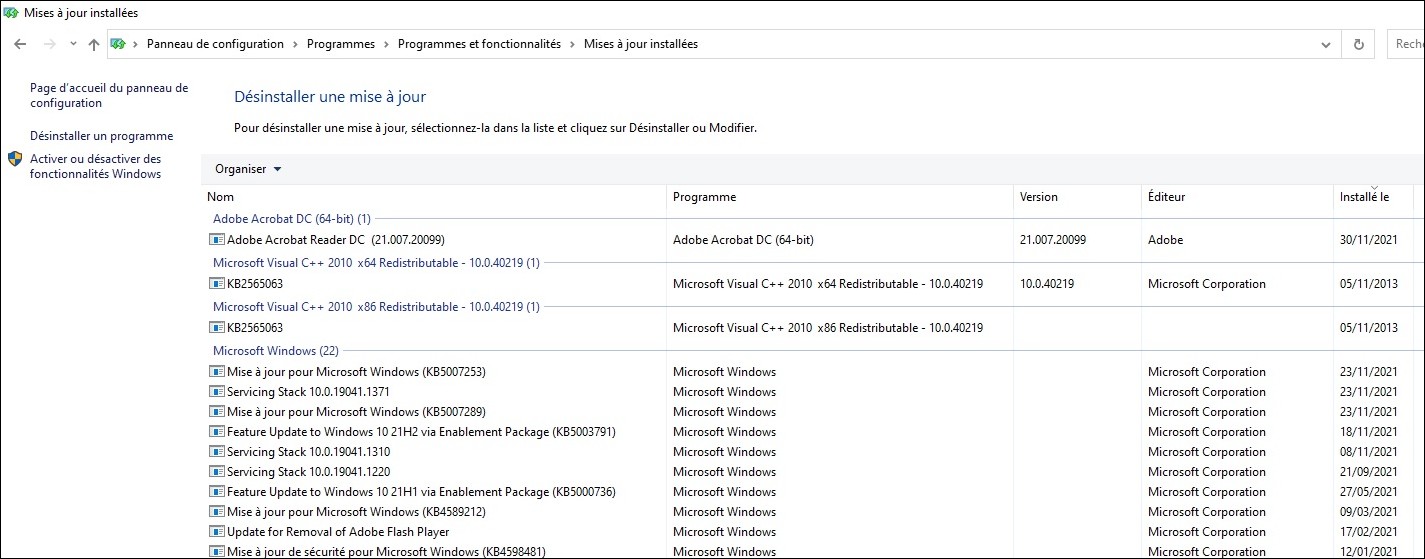Collapse Adobe Acrobat DC (64-bit) group
Viewport: 1425px width, 559px height.
(291, 218)
